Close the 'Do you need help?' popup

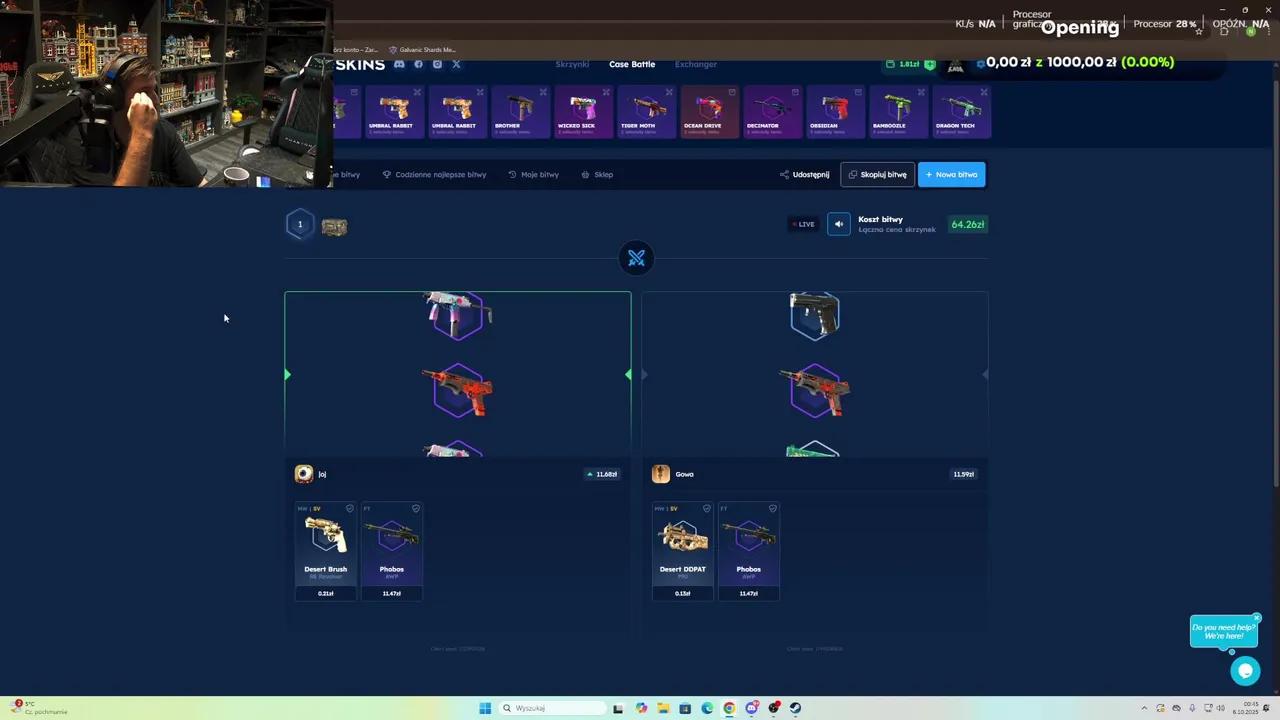pos(1257,617)
